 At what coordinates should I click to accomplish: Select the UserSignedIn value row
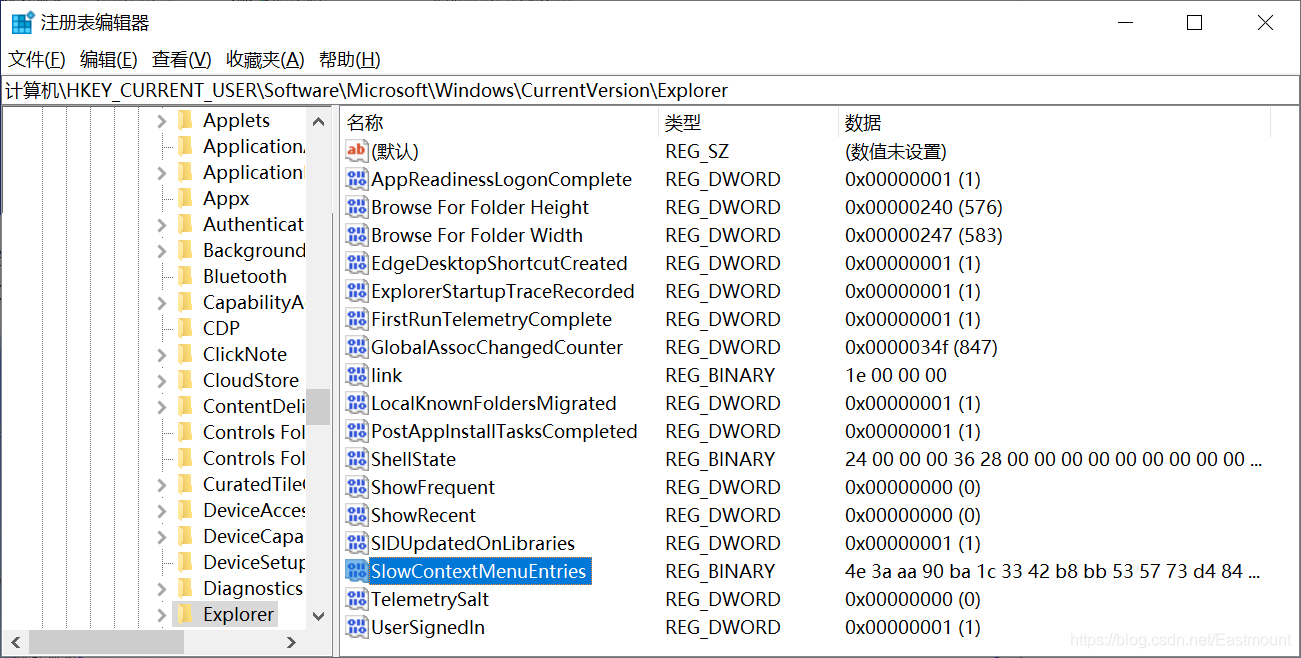[427, 627]
